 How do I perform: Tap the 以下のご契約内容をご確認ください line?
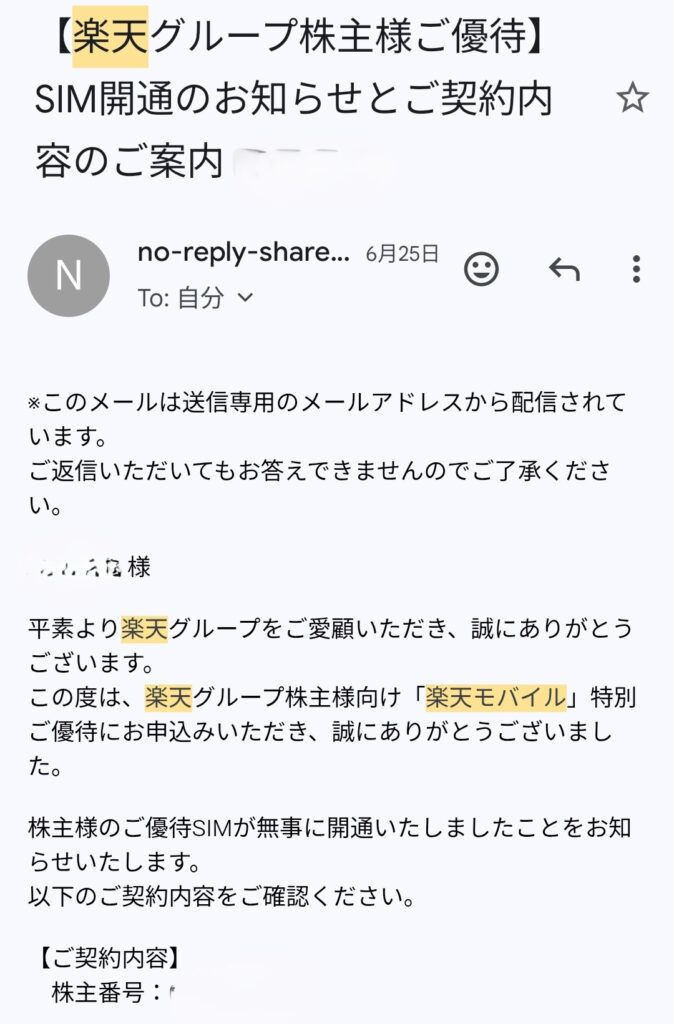coord(222,897)
